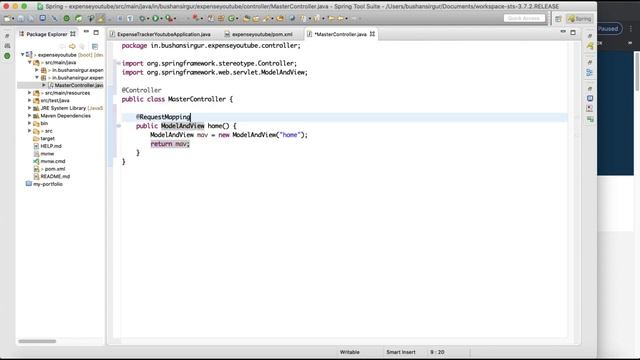Expand MasterController.java tree node
Viewport: 640px width, 360px height.
pos(44,85)
